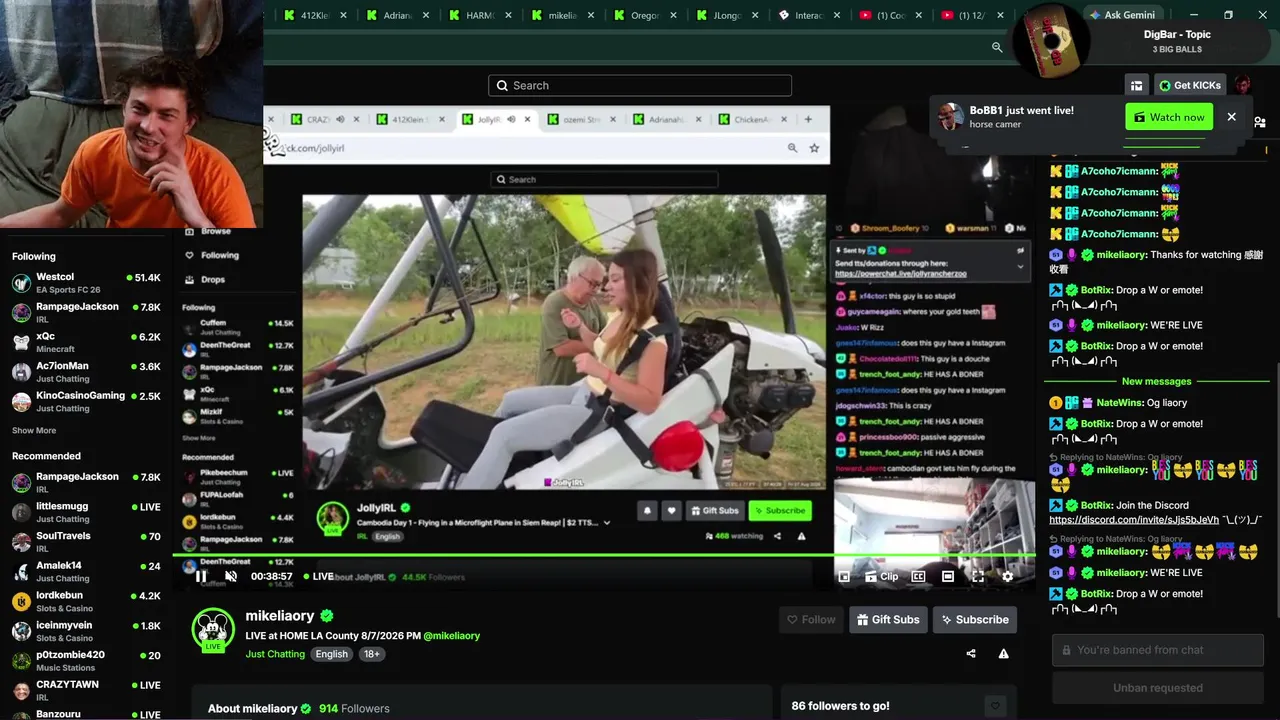
Task: Switch to the HARMO browser tab
Action: (x=480, y=15)
